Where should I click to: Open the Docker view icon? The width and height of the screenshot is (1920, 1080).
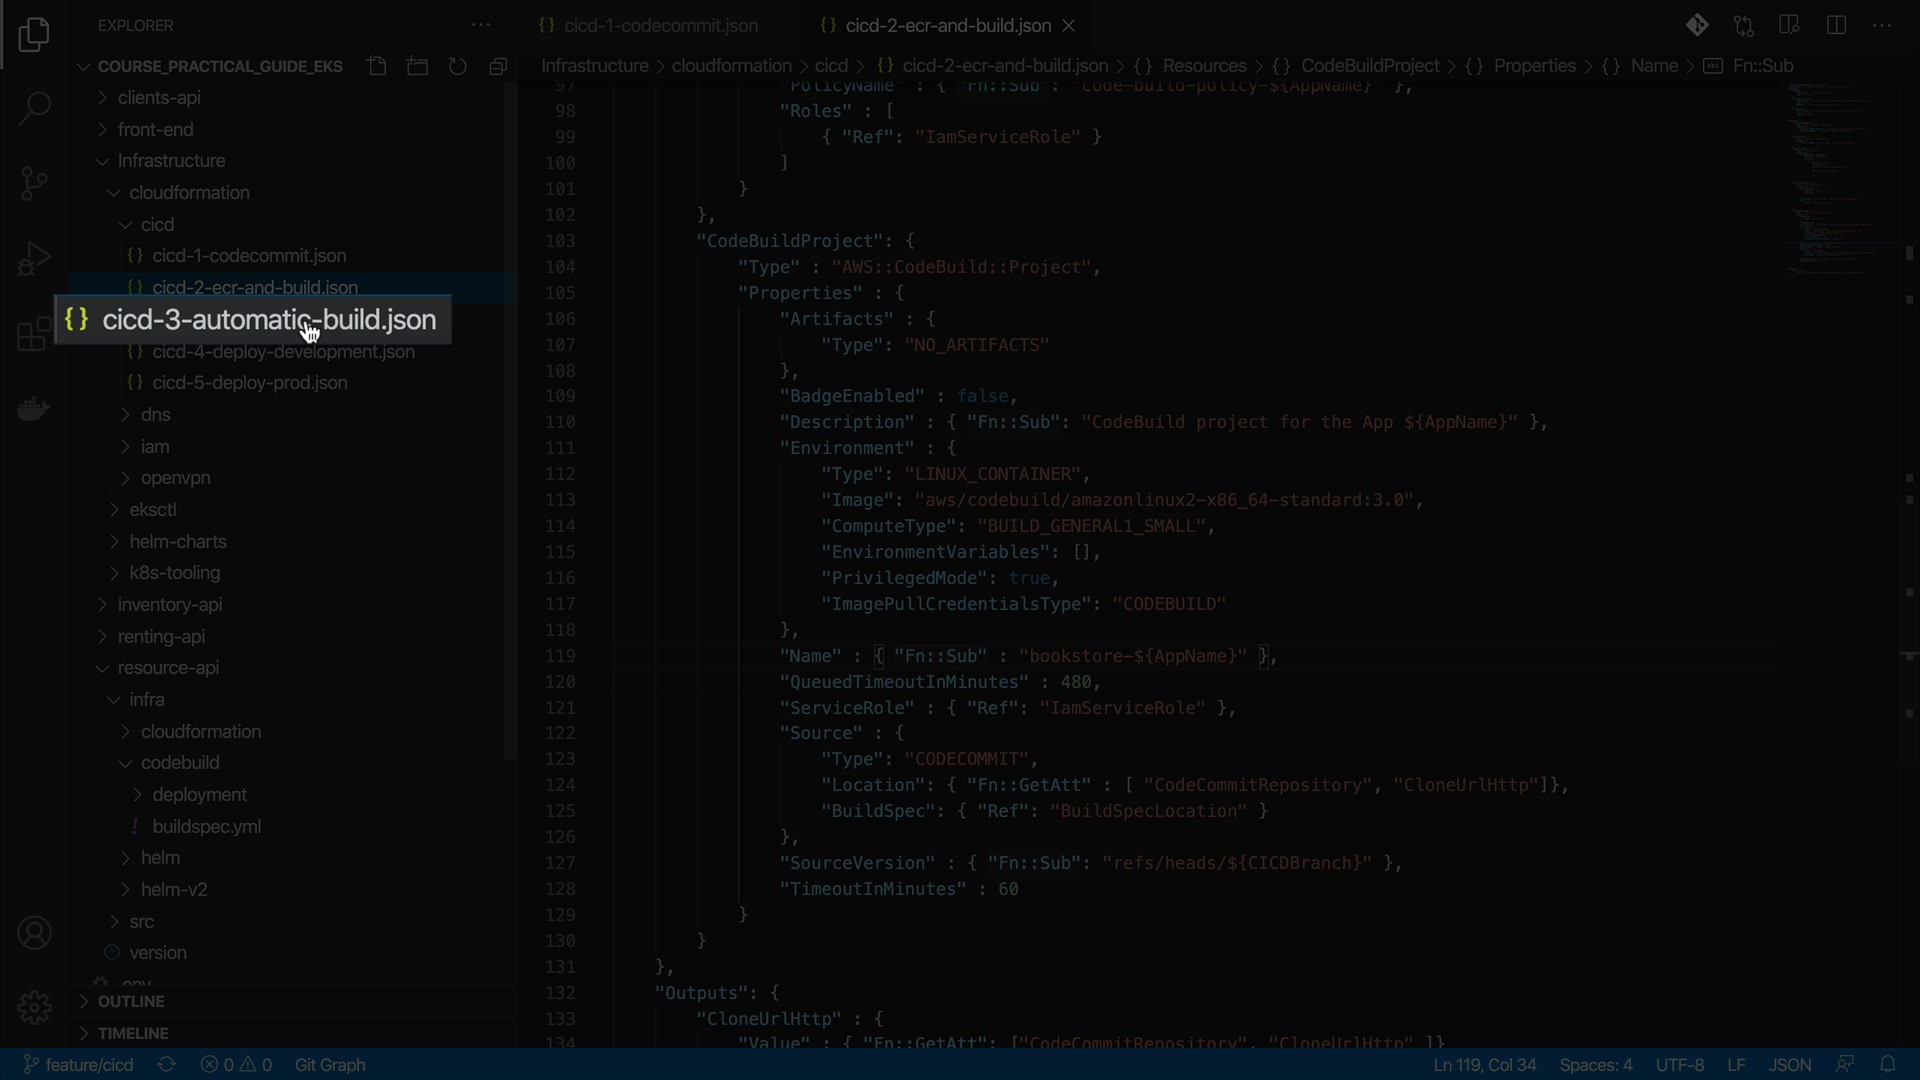(34, 409)
